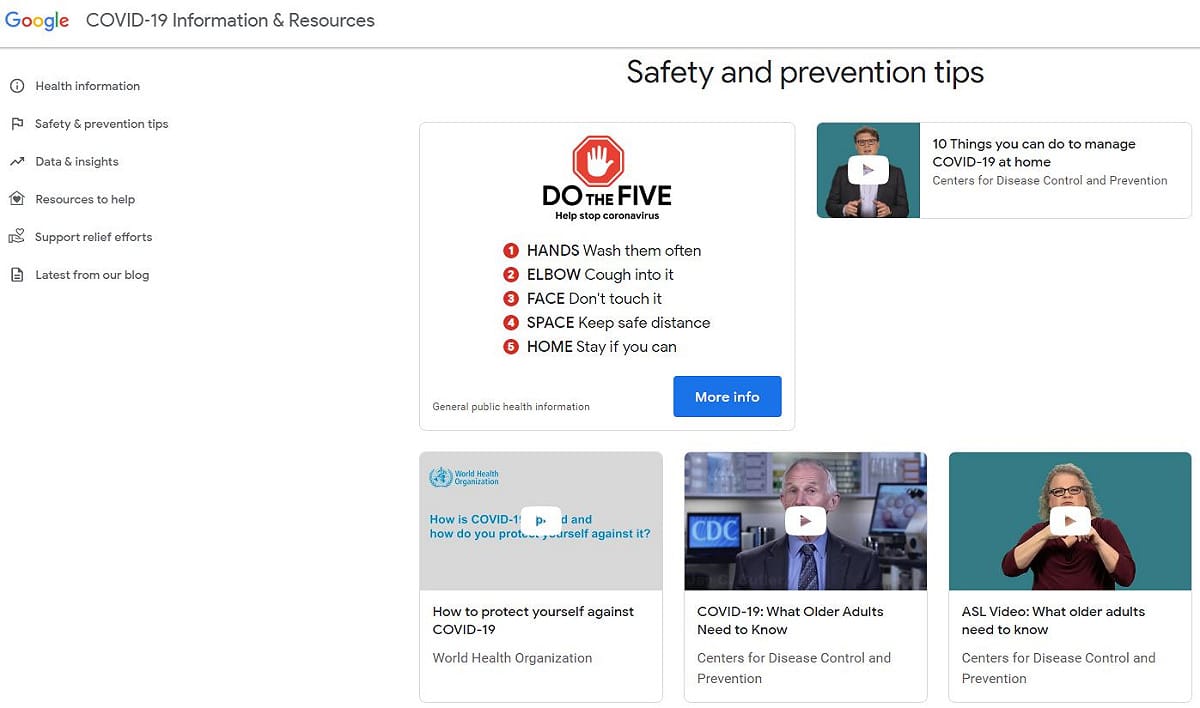The image size is (1200, 708).
Task: Click the 10 Things video thumbnail image
Action: coord(868,170)
